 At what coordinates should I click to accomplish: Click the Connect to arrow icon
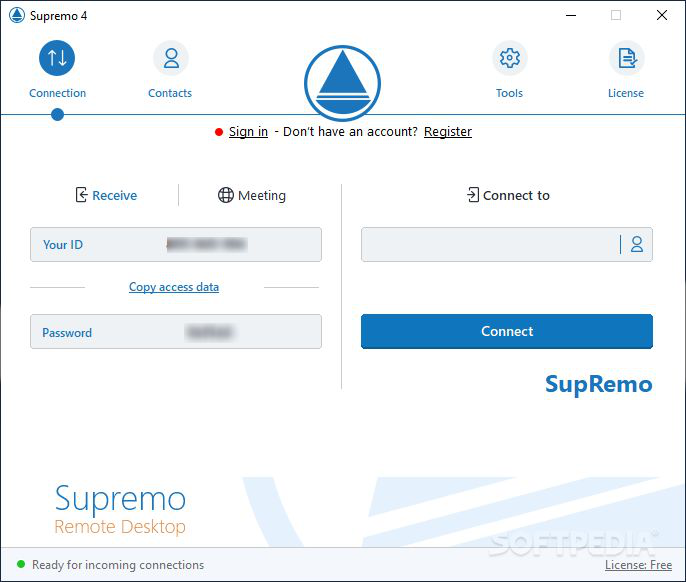(x=473, y=195)
